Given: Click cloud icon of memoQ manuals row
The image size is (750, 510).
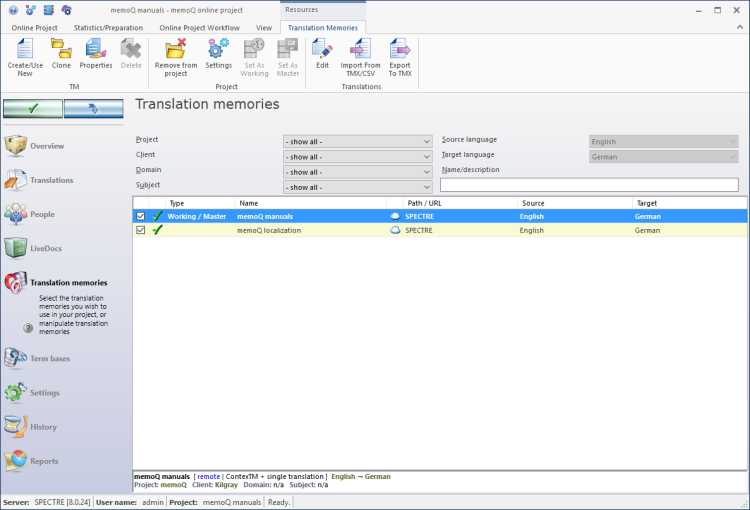Looking at the screenshot, I should pyautogui.click(x=395, y=216).
